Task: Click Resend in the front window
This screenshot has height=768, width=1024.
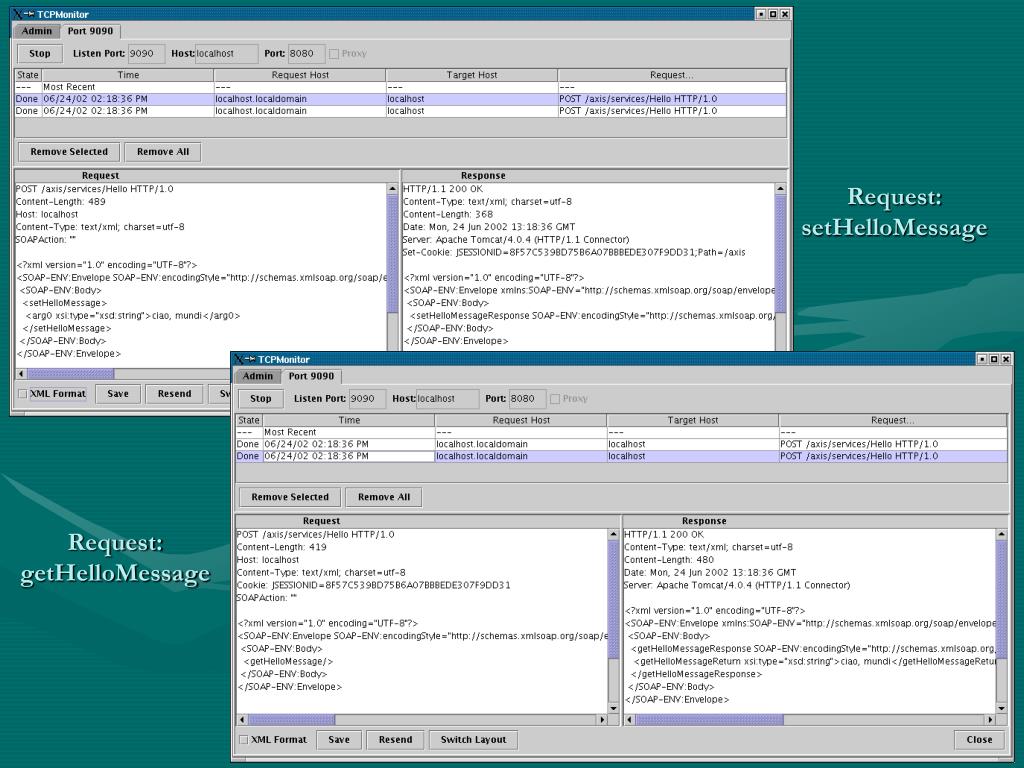Action: [396, 739]
